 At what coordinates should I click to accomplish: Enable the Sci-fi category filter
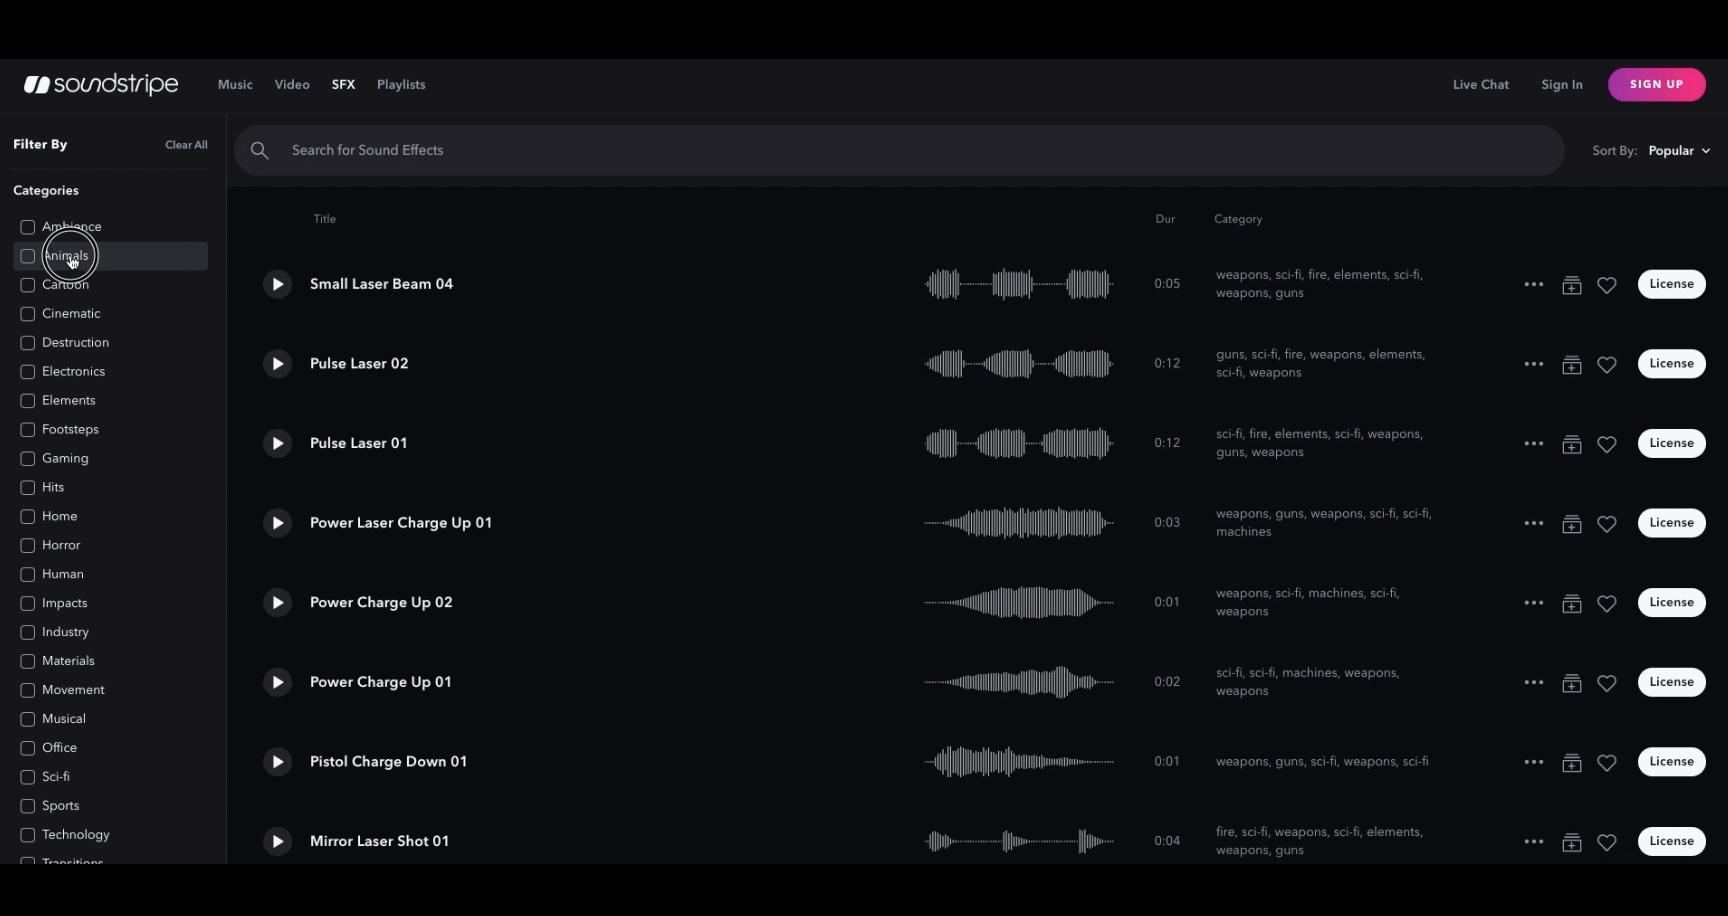[x=28, y=777]
